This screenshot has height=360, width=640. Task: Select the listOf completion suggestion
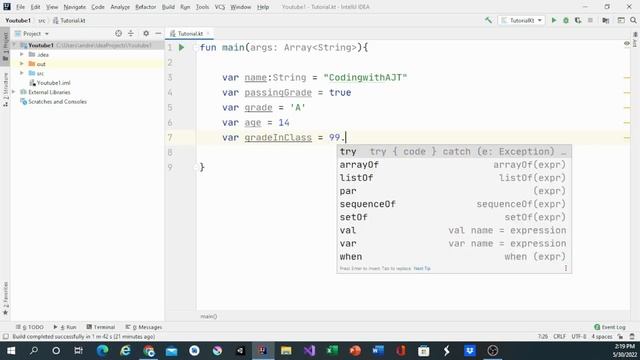454,178
